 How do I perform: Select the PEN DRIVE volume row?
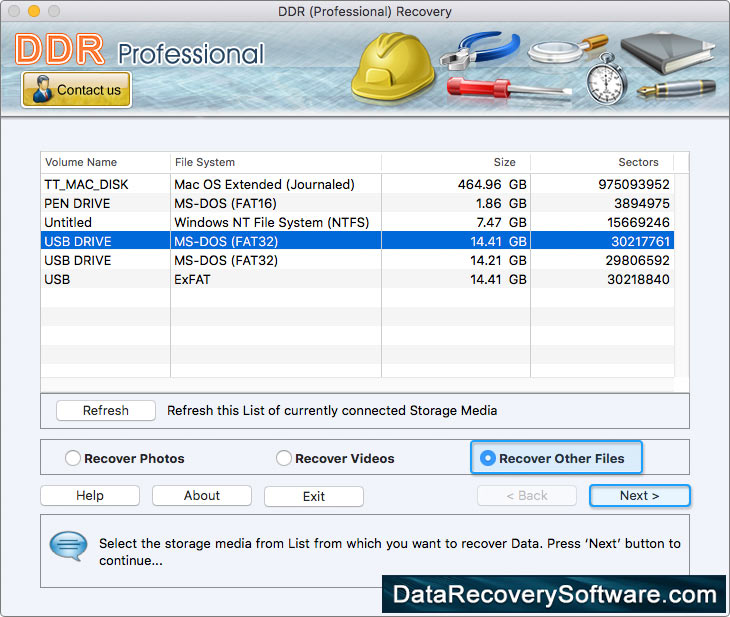(357, 203)
